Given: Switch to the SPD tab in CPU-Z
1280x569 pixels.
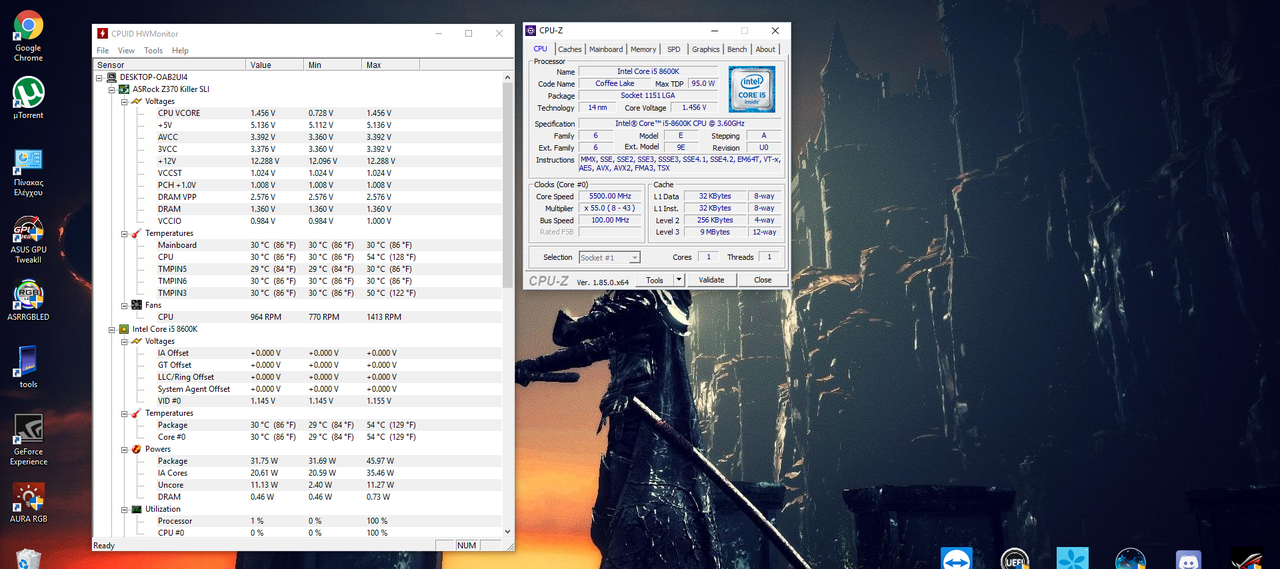Looking at the screenshot, I should coord(674,49).
